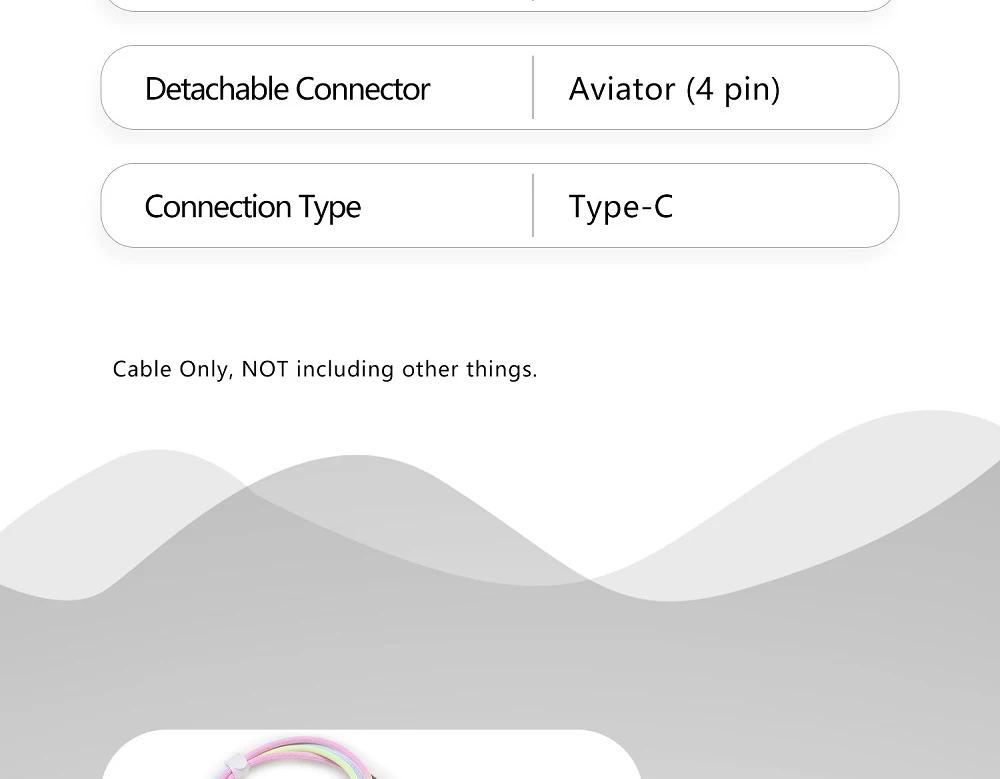Image resolution: width=1000 pixels, height=779 pixels.
Task: Click the divider in the Detachable Connector row
Action: pos(533,88)
